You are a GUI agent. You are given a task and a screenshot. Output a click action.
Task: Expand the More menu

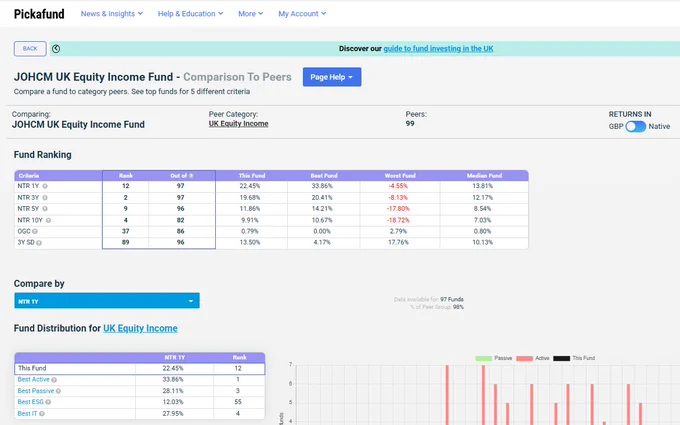pos(250,14)
